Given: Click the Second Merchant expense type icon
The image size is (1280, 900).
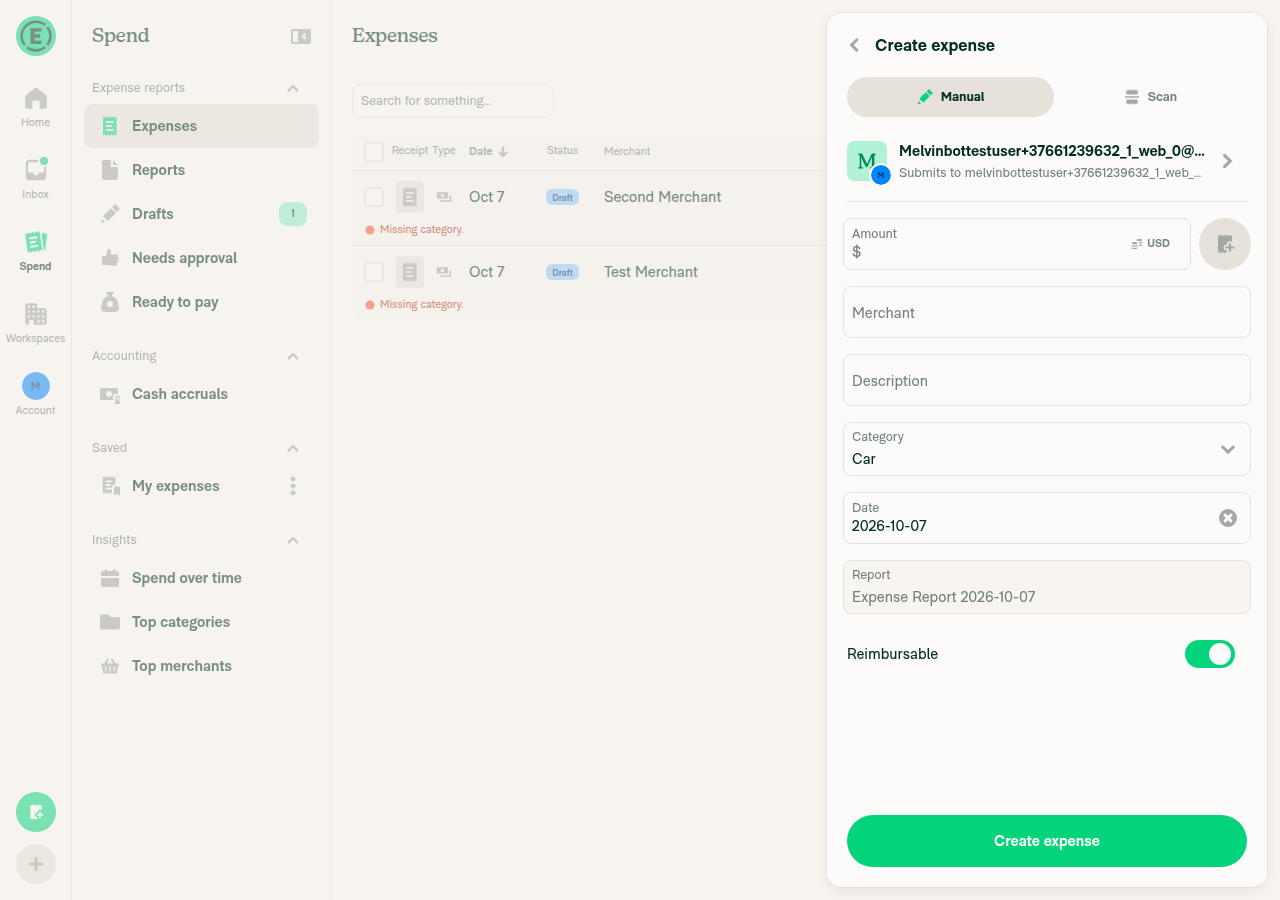Looking at the screenshot, I should click(x=444, y=197).
